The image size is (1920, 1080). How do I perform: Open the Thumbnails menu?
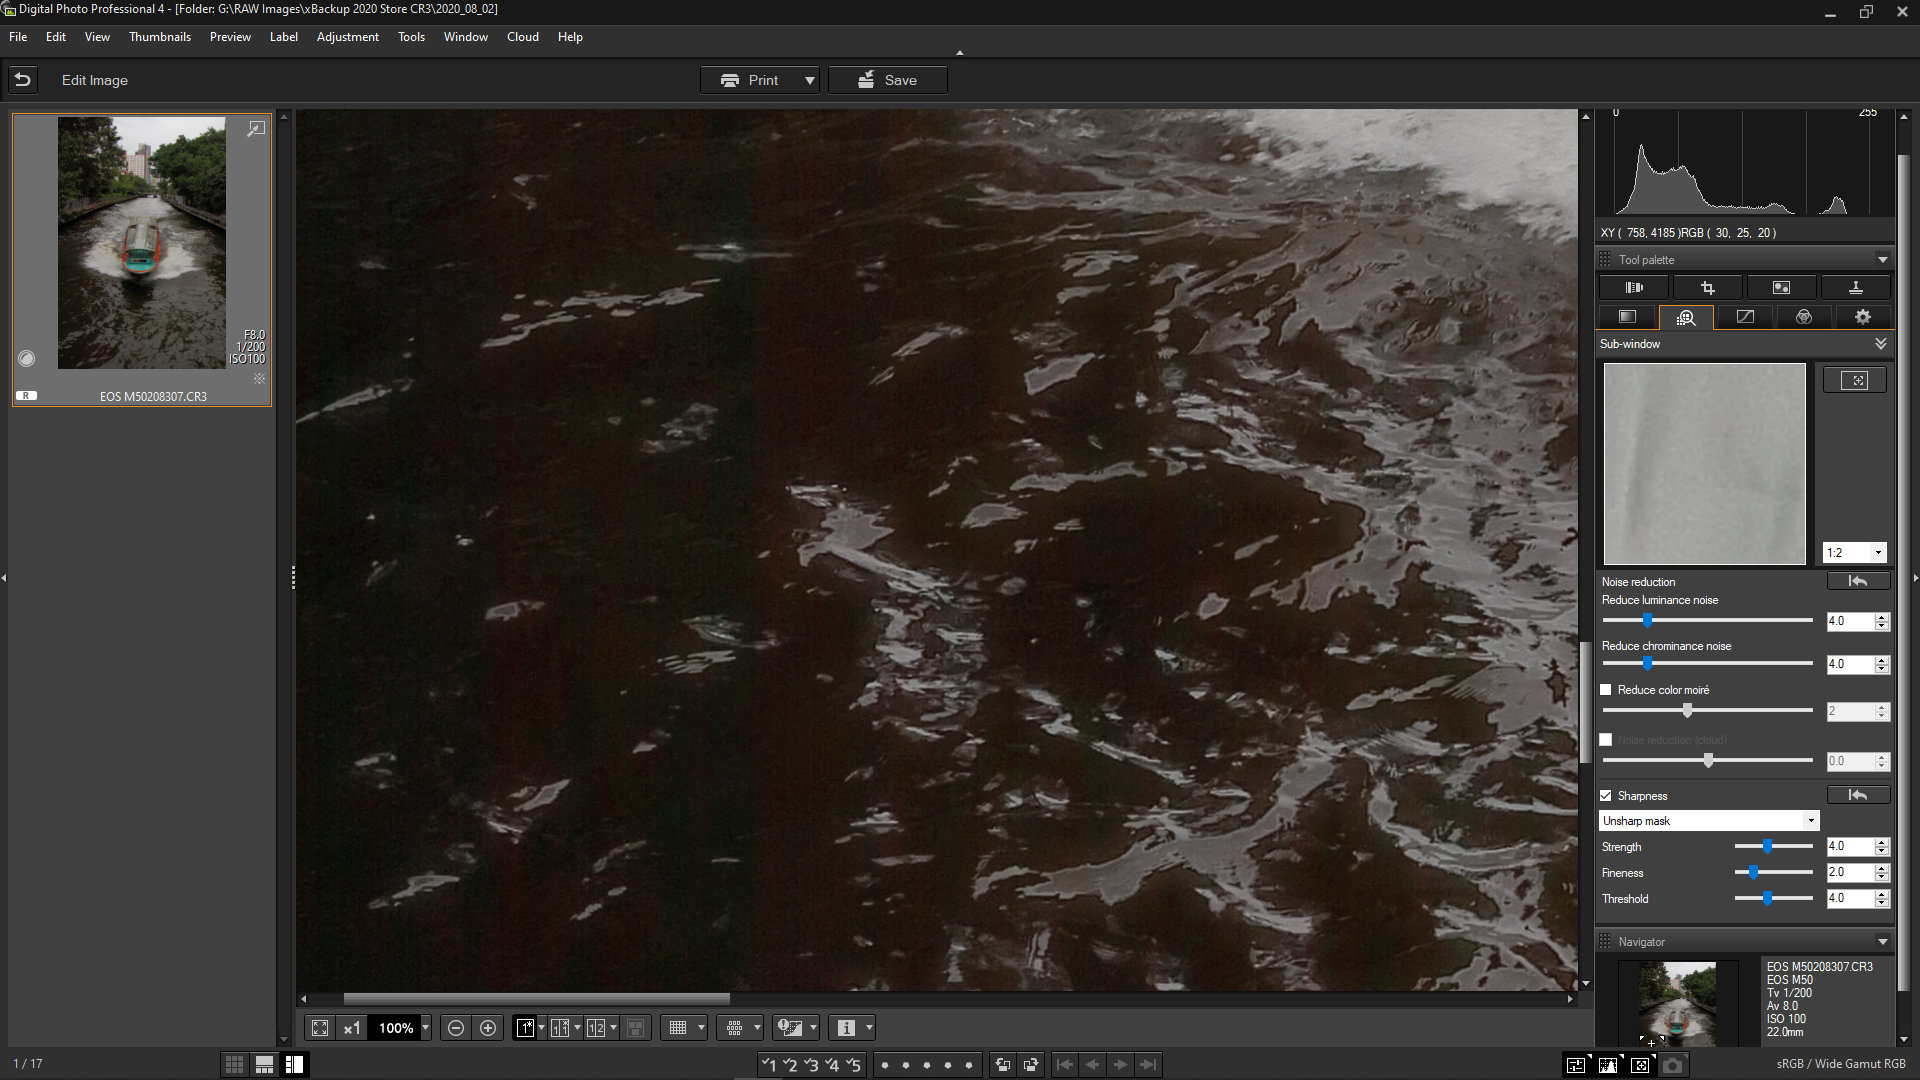[x=160, y=37]
